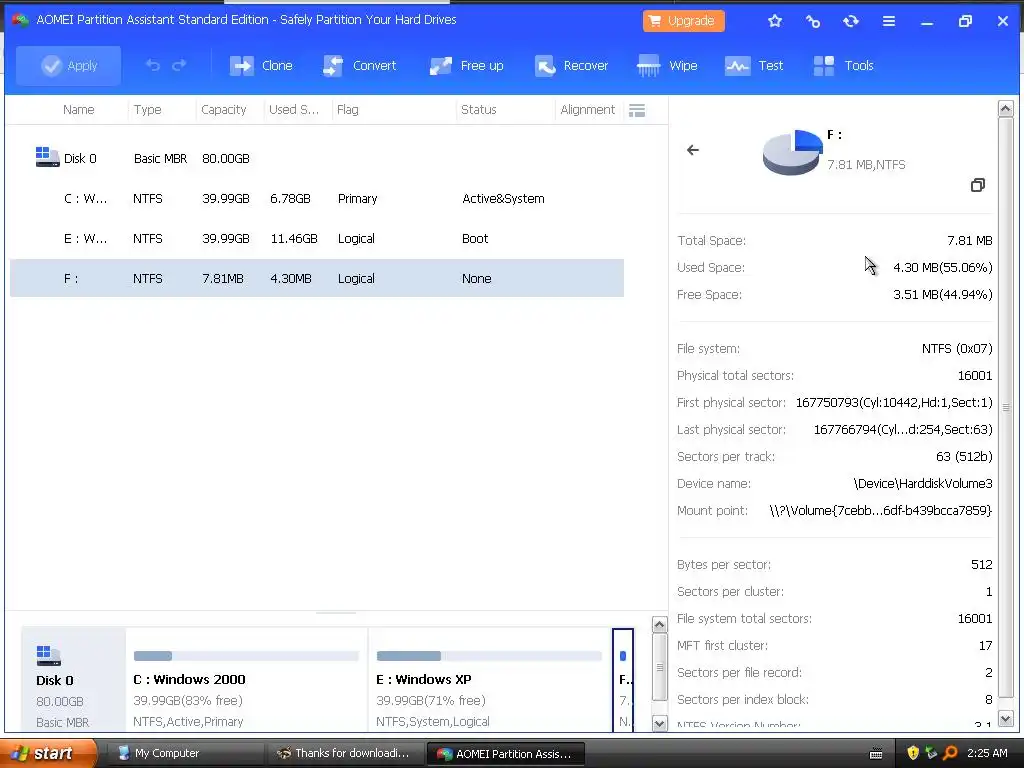1024x768 pixels.
Task: Open the Free up menu
Action: click(x=466, y=65)
